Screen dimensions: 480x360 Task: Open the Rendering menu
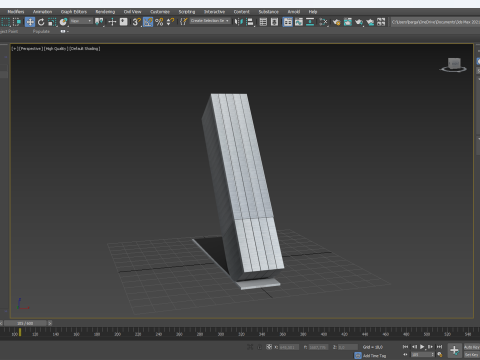[x=105, y=12]
